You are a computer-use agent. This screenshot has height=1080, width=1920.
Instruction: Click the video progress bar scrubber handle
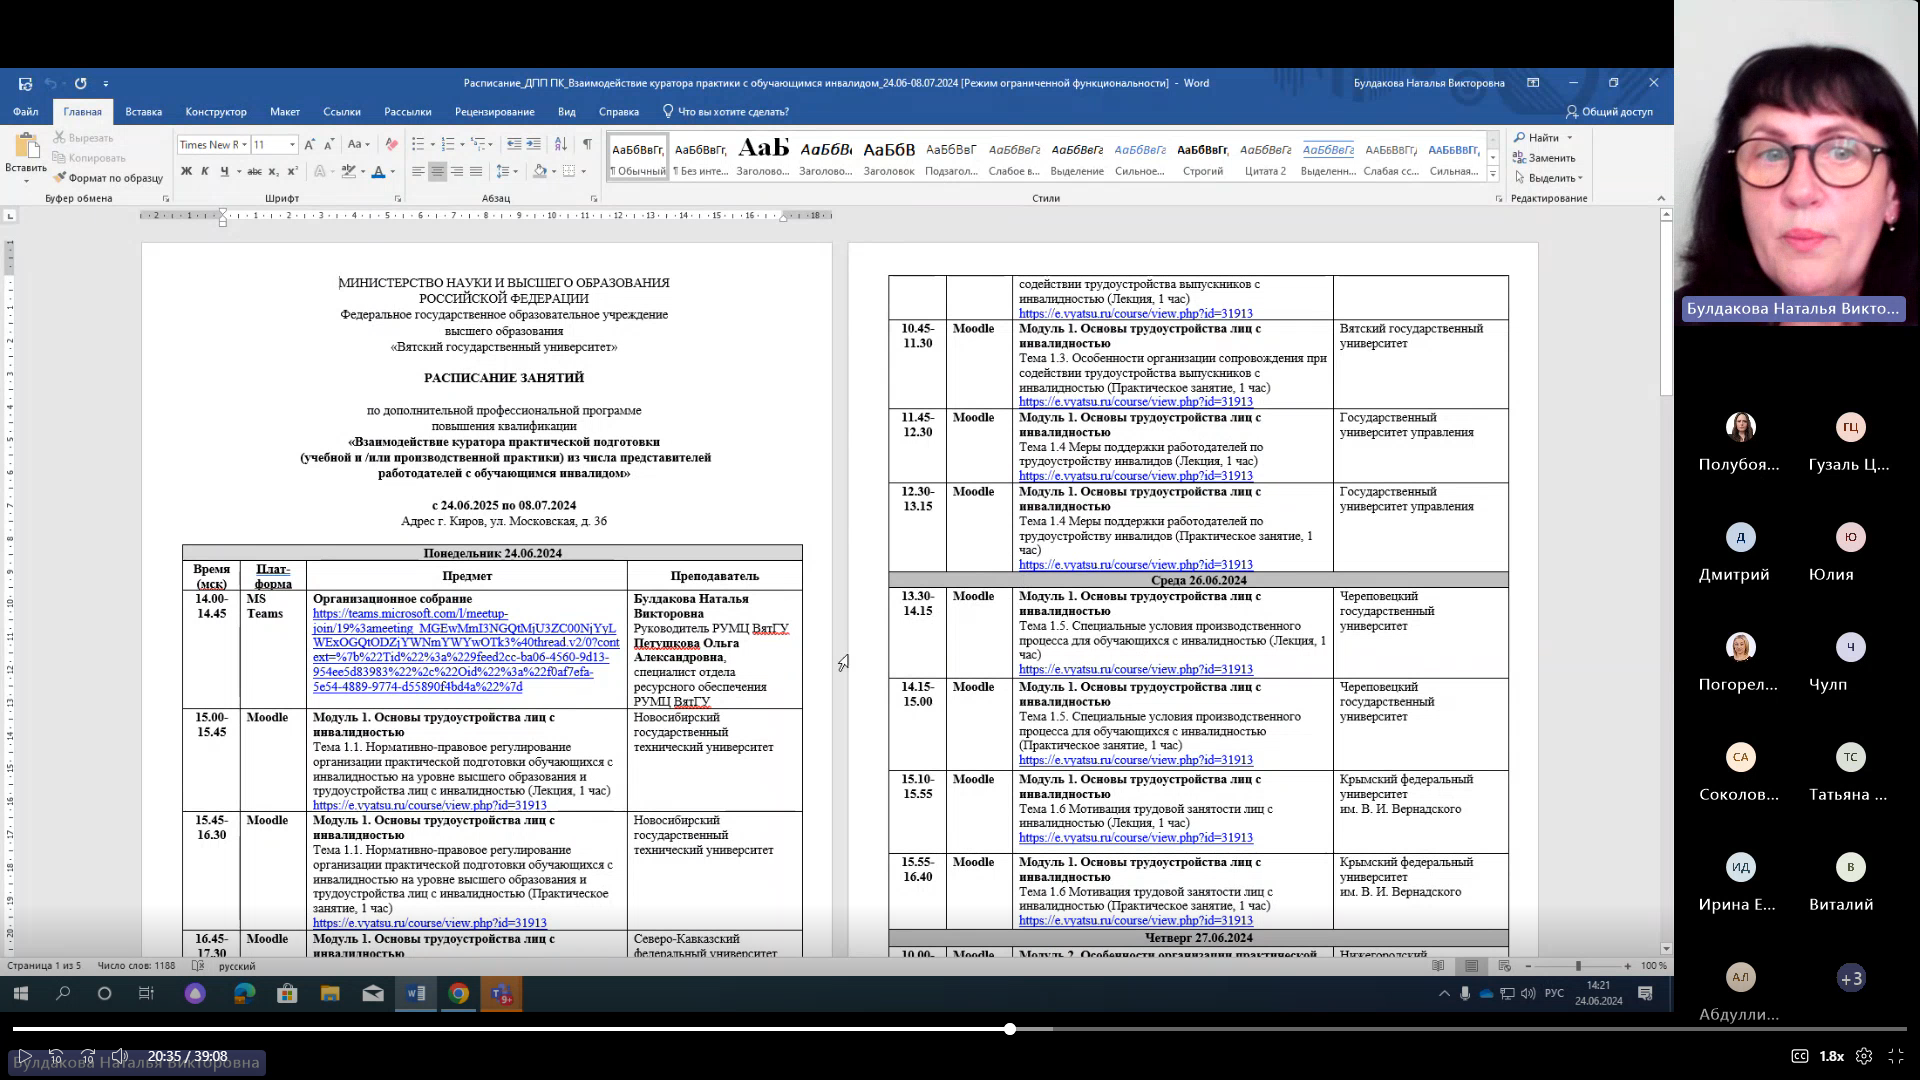click(x=1010, y=1028)
